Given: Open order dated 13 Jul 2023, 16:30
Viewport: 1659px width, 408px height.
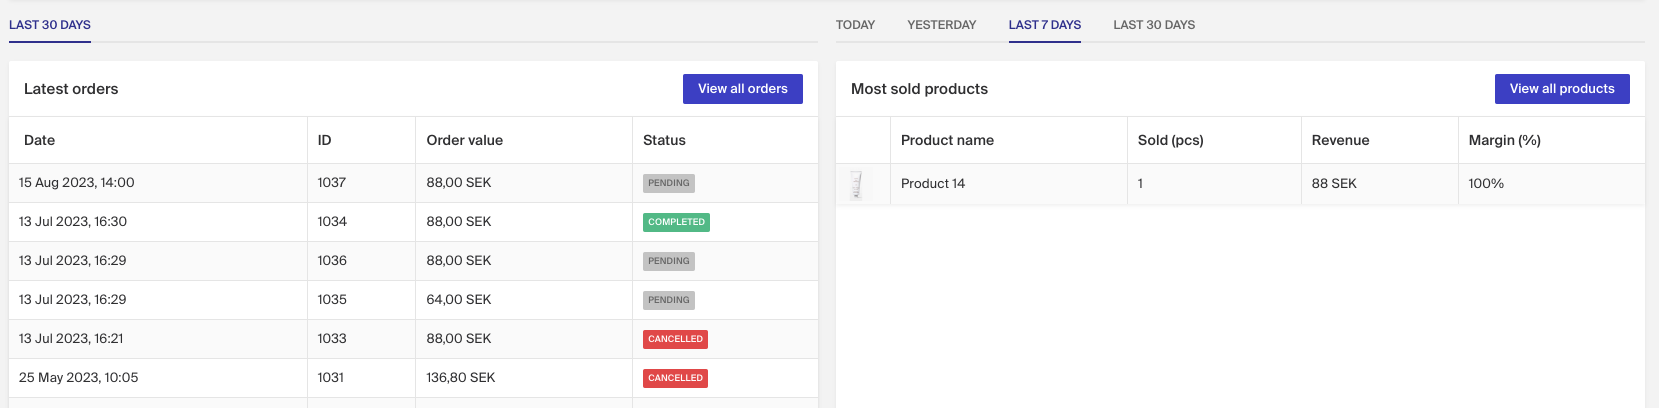Looking at the screenshot, I should coord(73,222).
